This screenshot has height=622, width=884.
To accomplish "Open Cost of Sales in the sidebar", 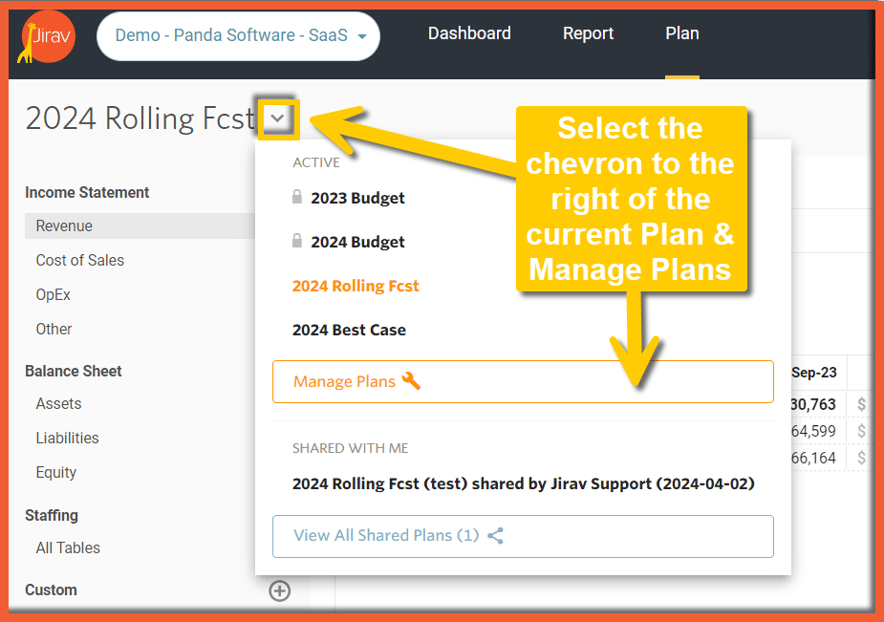I will pos(80,260).
